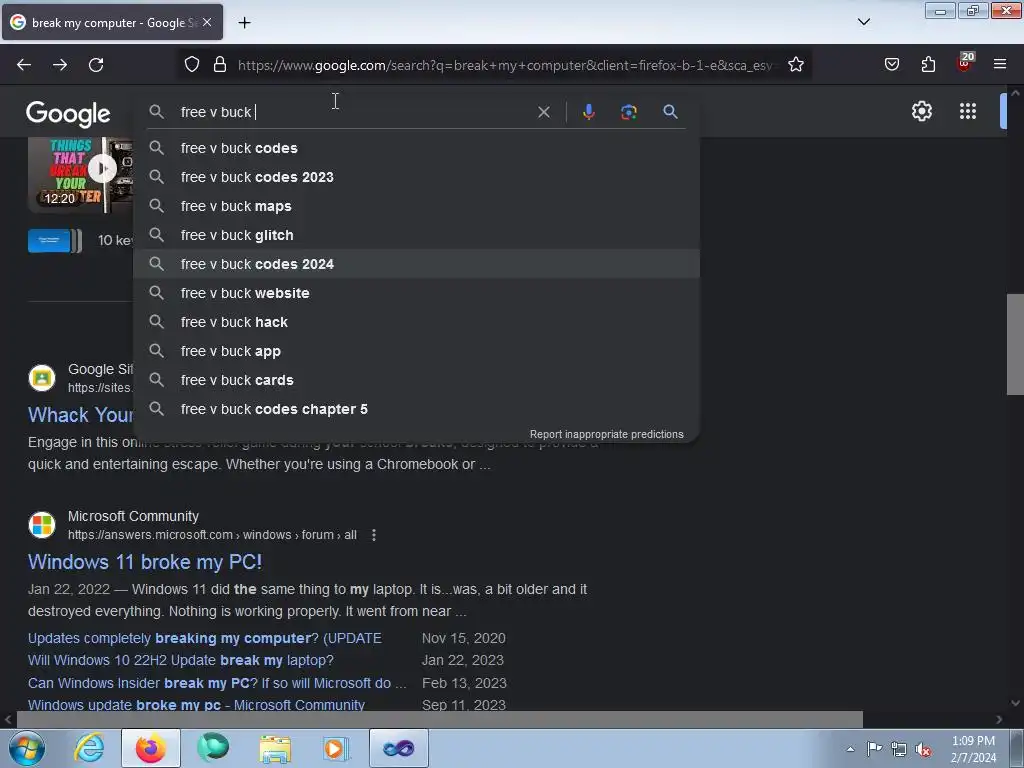
Task: Open Windows Media Player from taskbar
Action: [x=336, y=748]
